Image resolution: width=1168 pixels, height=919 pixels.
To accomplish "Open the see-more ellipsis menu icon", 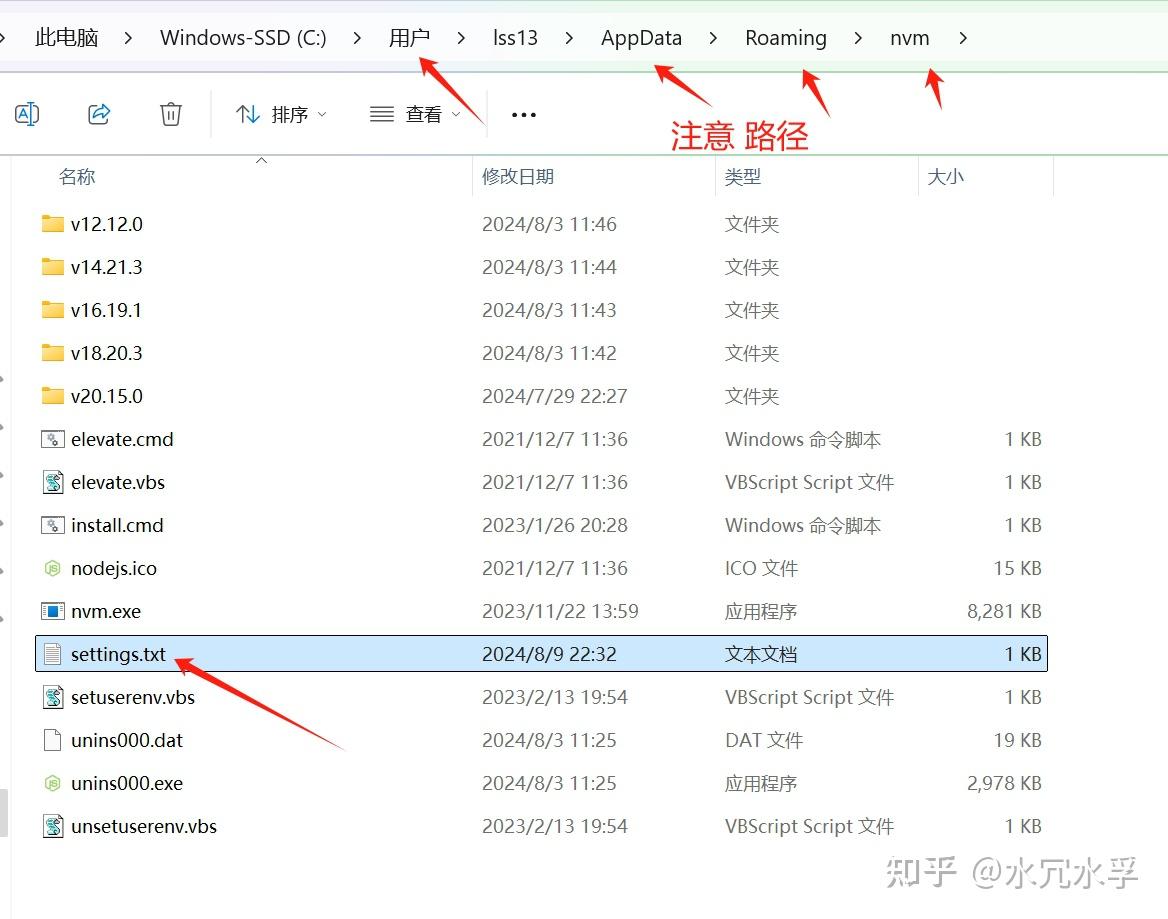I will 523,114.
